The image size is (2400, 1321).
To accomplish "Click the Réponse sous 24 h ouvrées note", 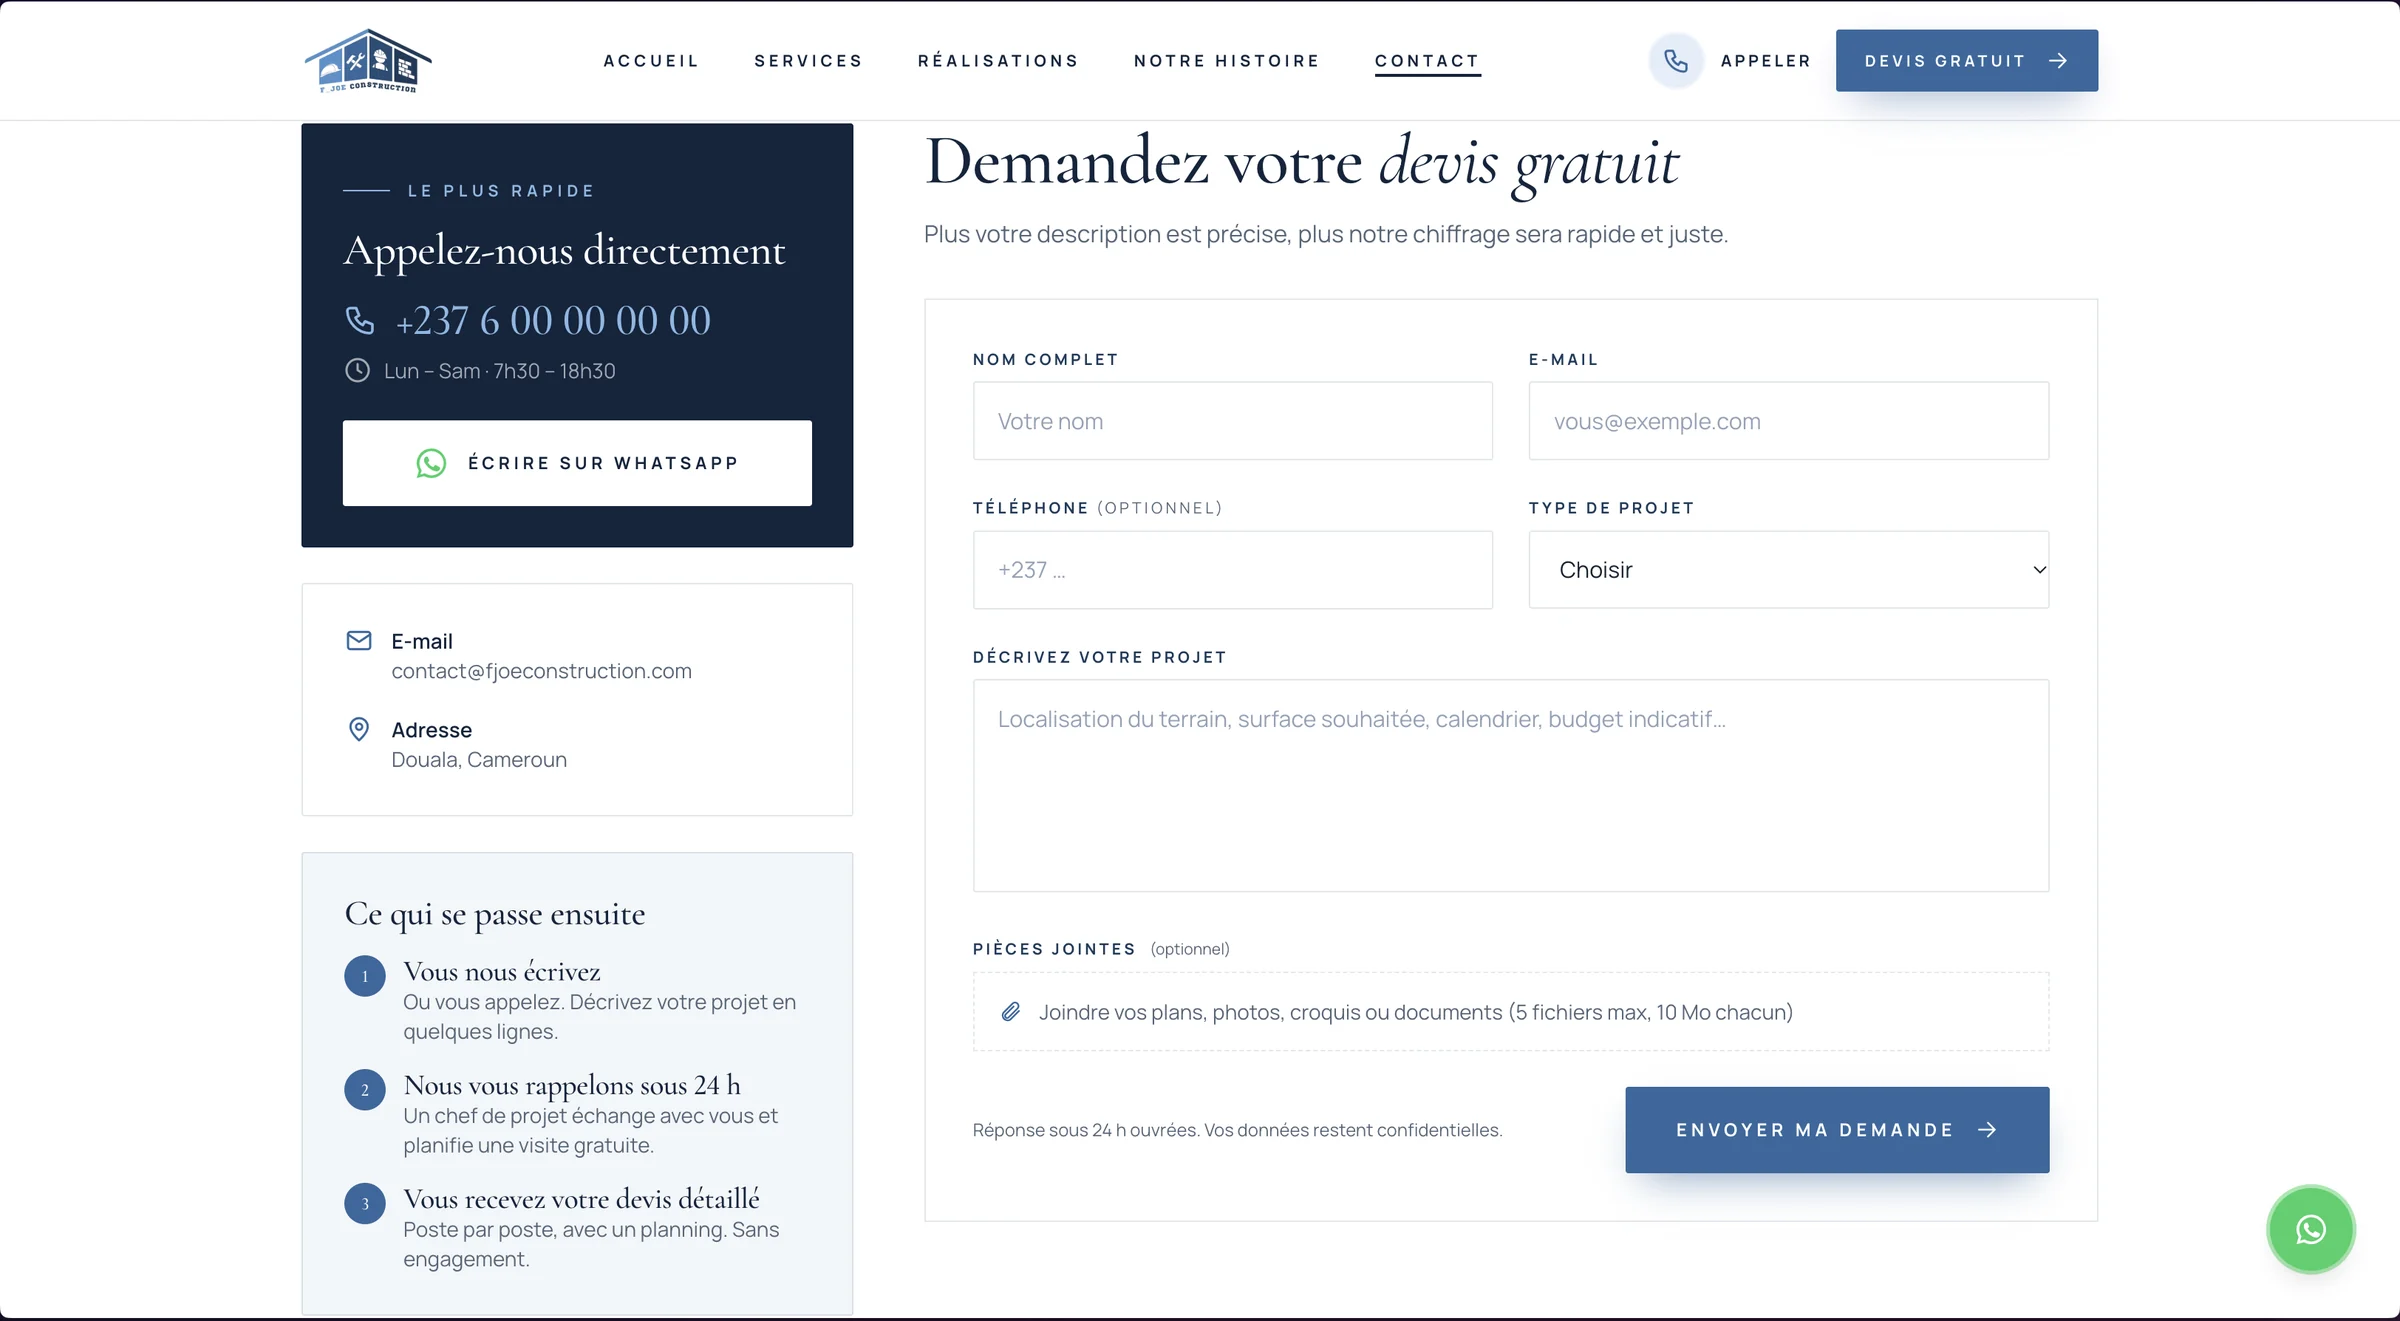I will click(x=1237, y=1130).
